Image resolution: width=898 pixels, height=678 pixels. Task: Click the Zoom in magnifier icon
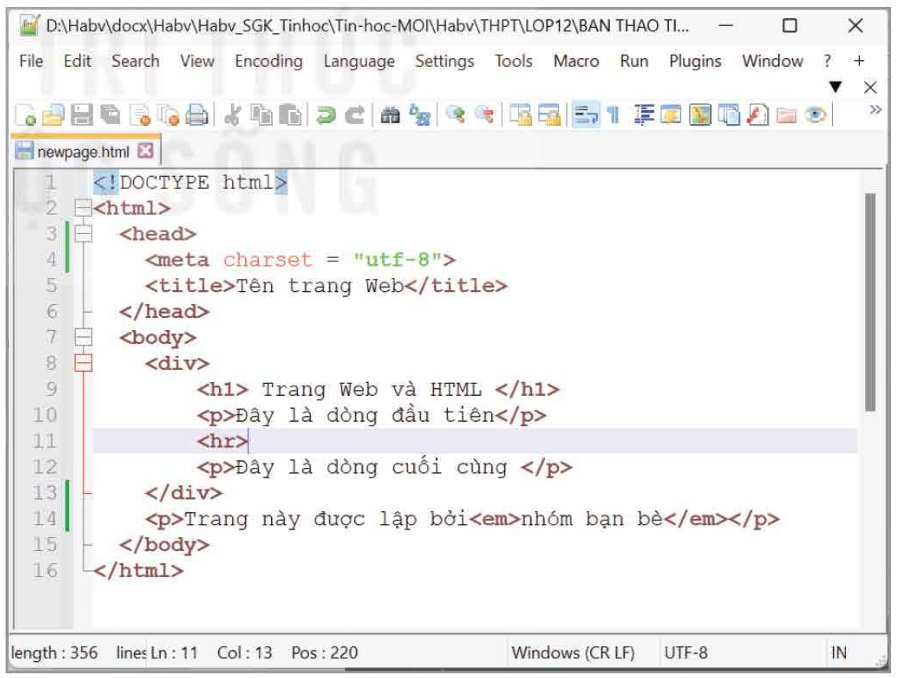point(455,115)
